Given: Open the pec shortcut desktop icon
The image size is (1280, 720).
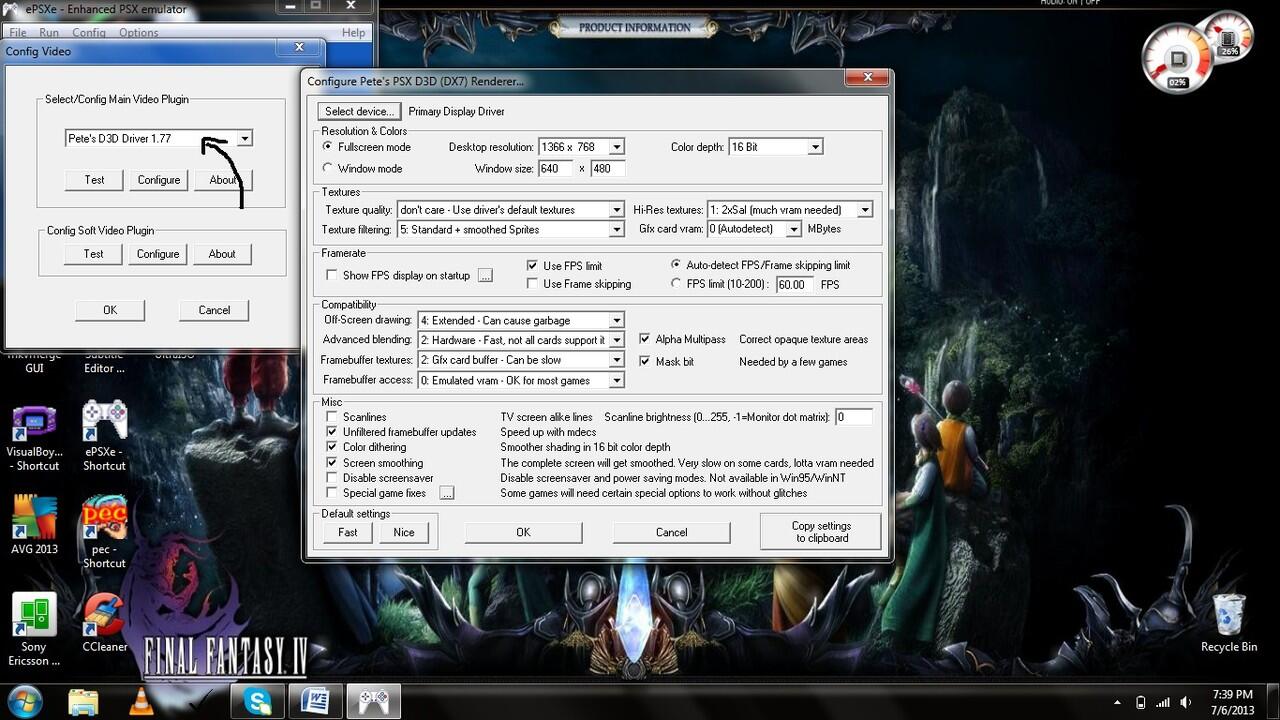Looking at the screenshot, I should (104, 532).
